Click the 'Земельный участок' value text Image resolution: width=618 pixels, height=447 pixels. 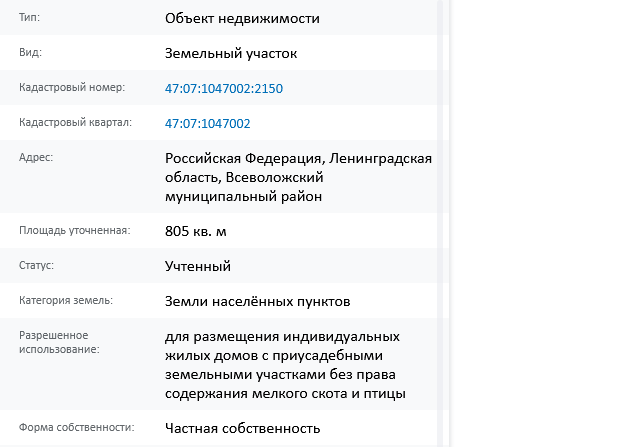(x=231, y=53)
